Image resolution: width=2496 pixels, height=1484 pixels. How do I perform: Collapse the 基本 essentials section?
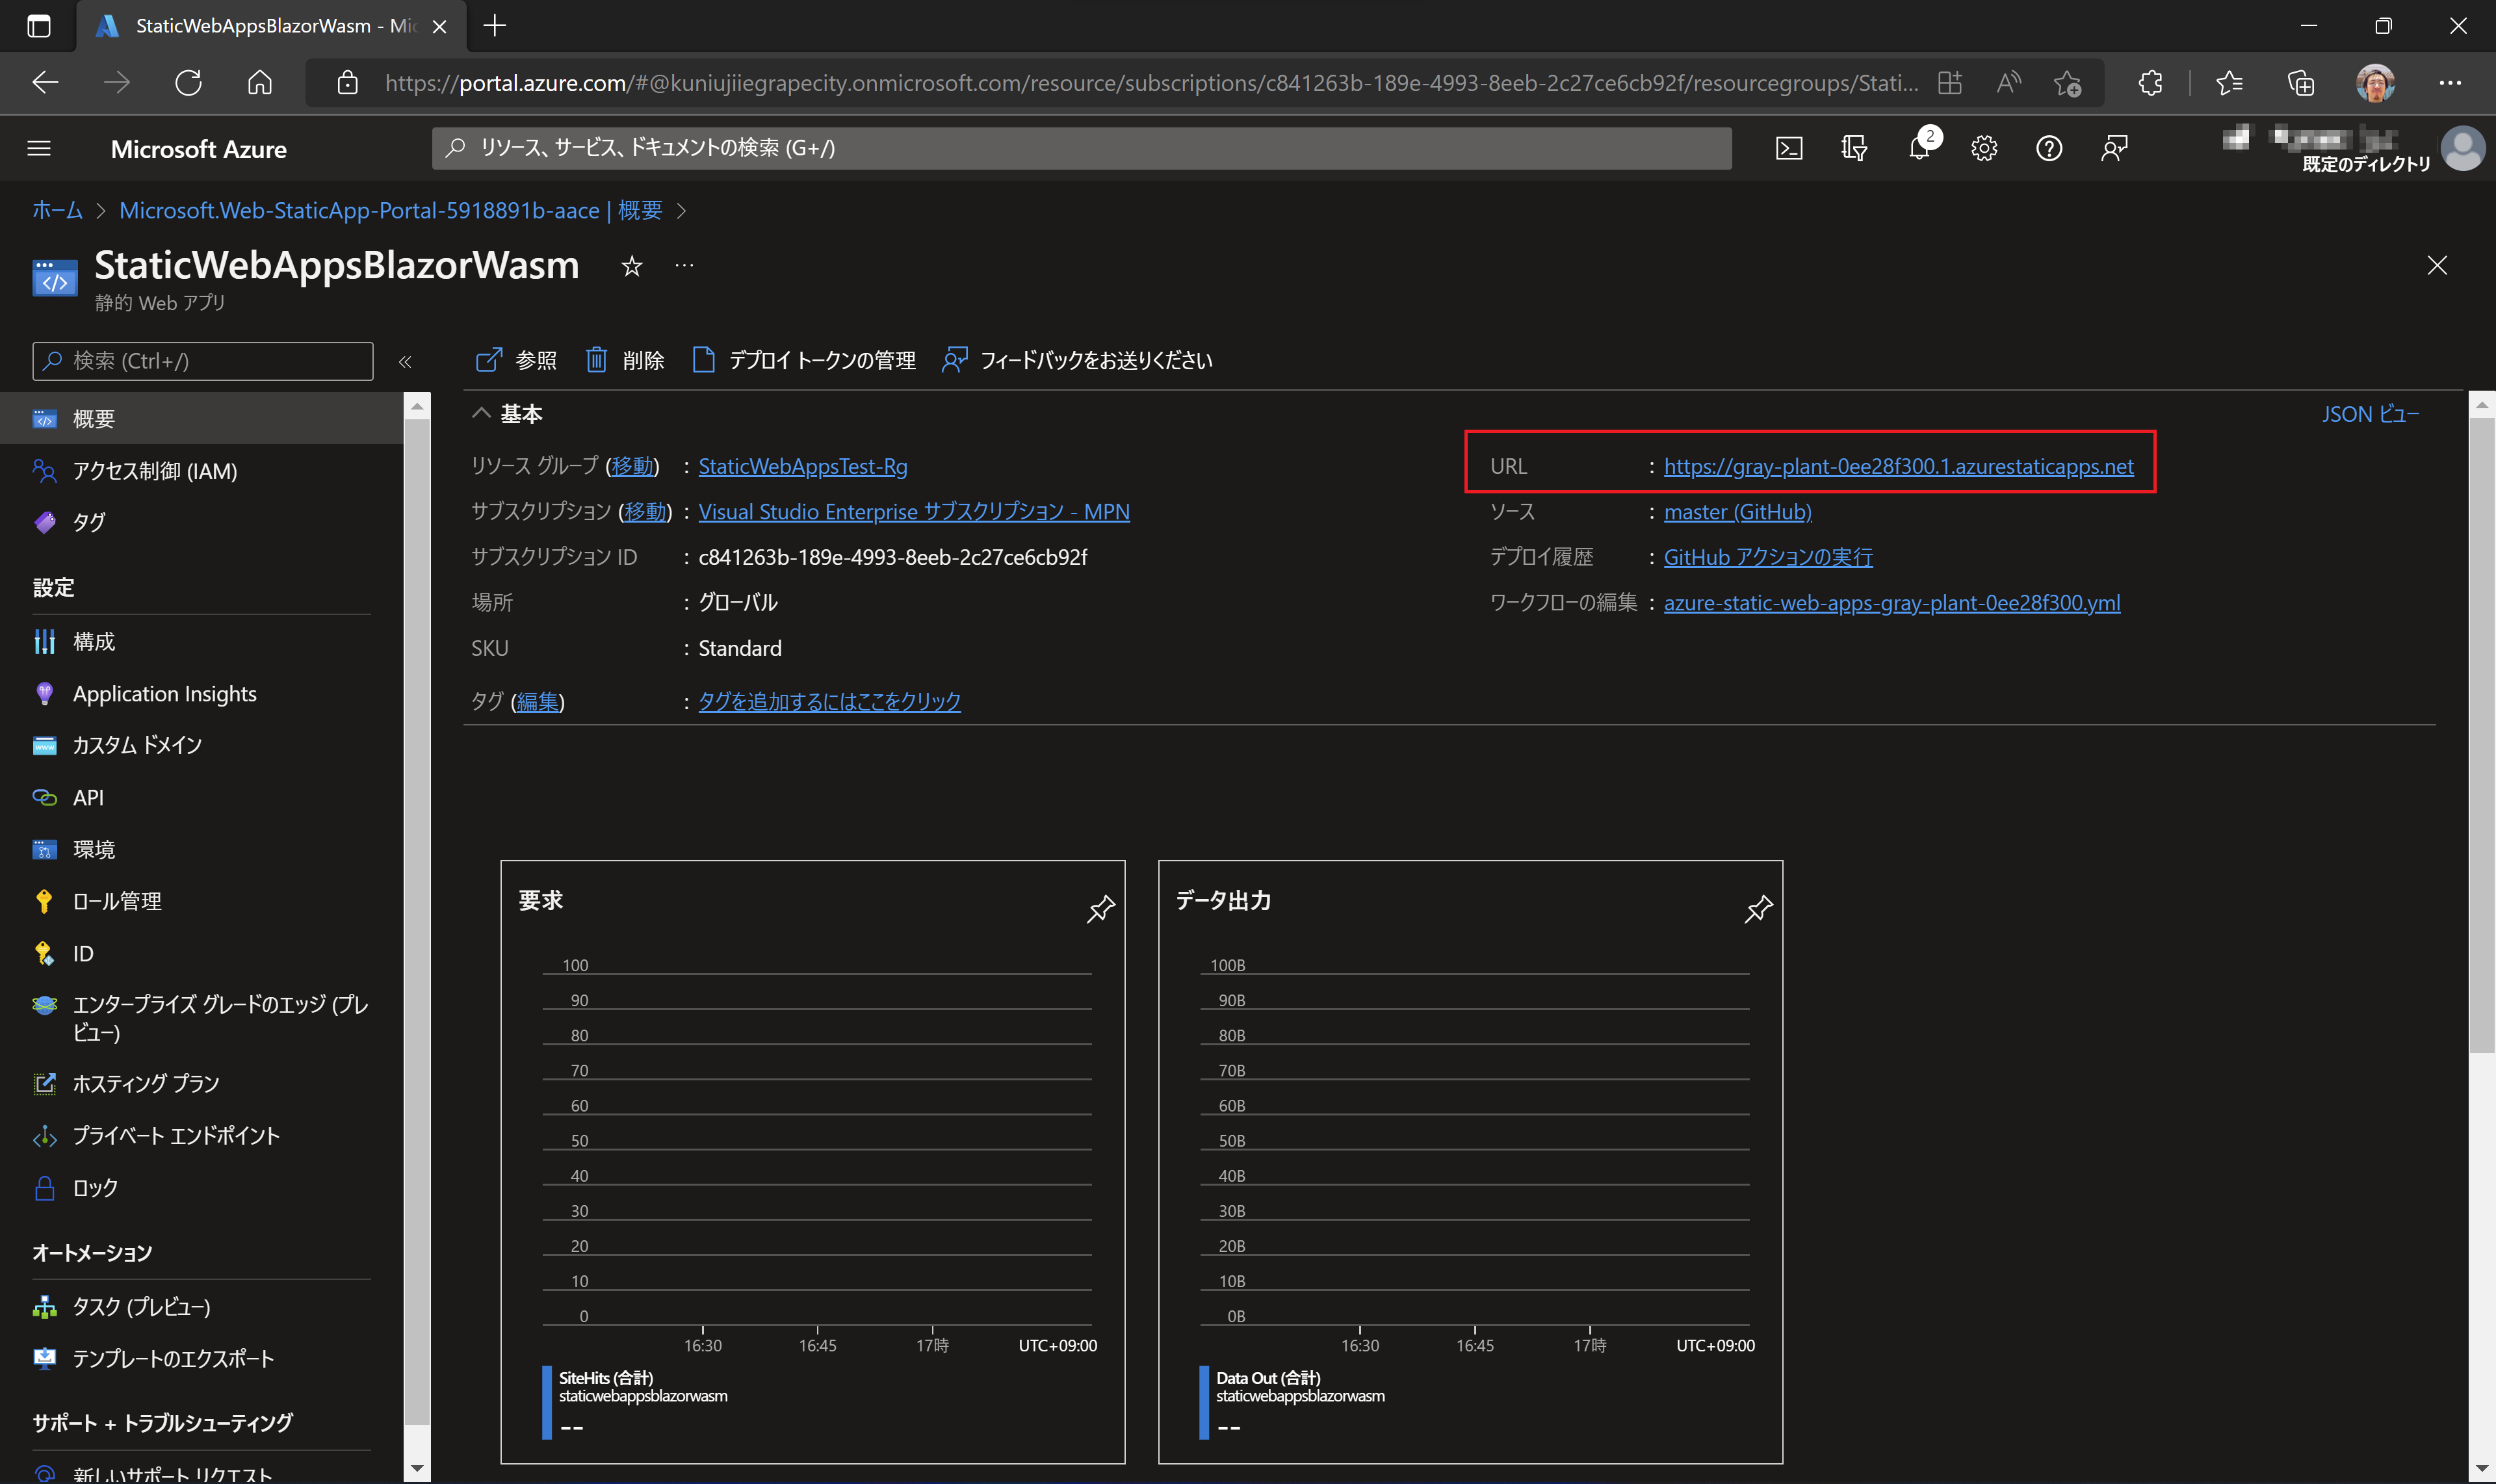click(481, 413)
